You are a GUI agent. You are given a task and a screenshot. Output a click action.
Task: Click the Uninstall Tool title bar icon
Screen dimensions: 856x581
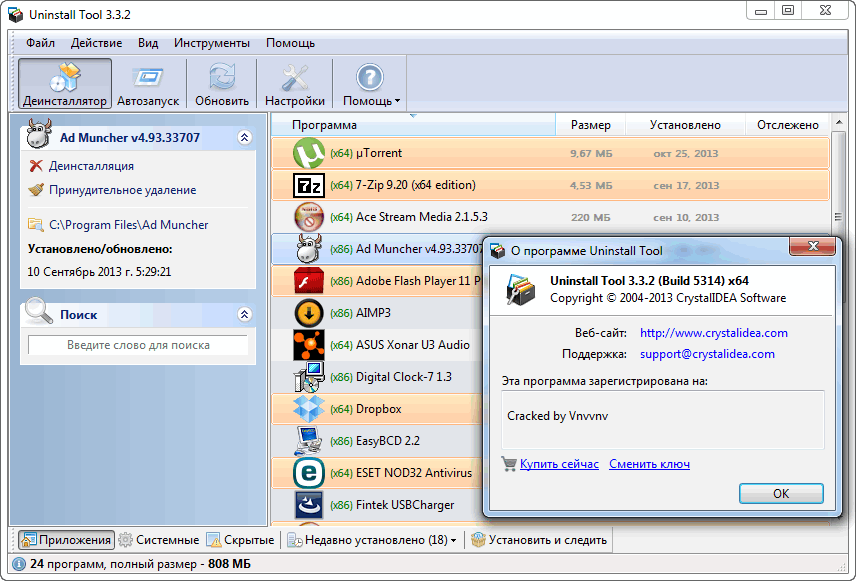[16, 15]
